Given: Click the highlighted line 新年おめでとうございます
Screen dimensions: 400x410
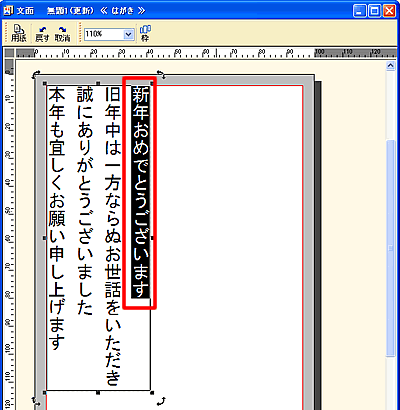Looking at the screenshot, I should [x=140, y=192].
